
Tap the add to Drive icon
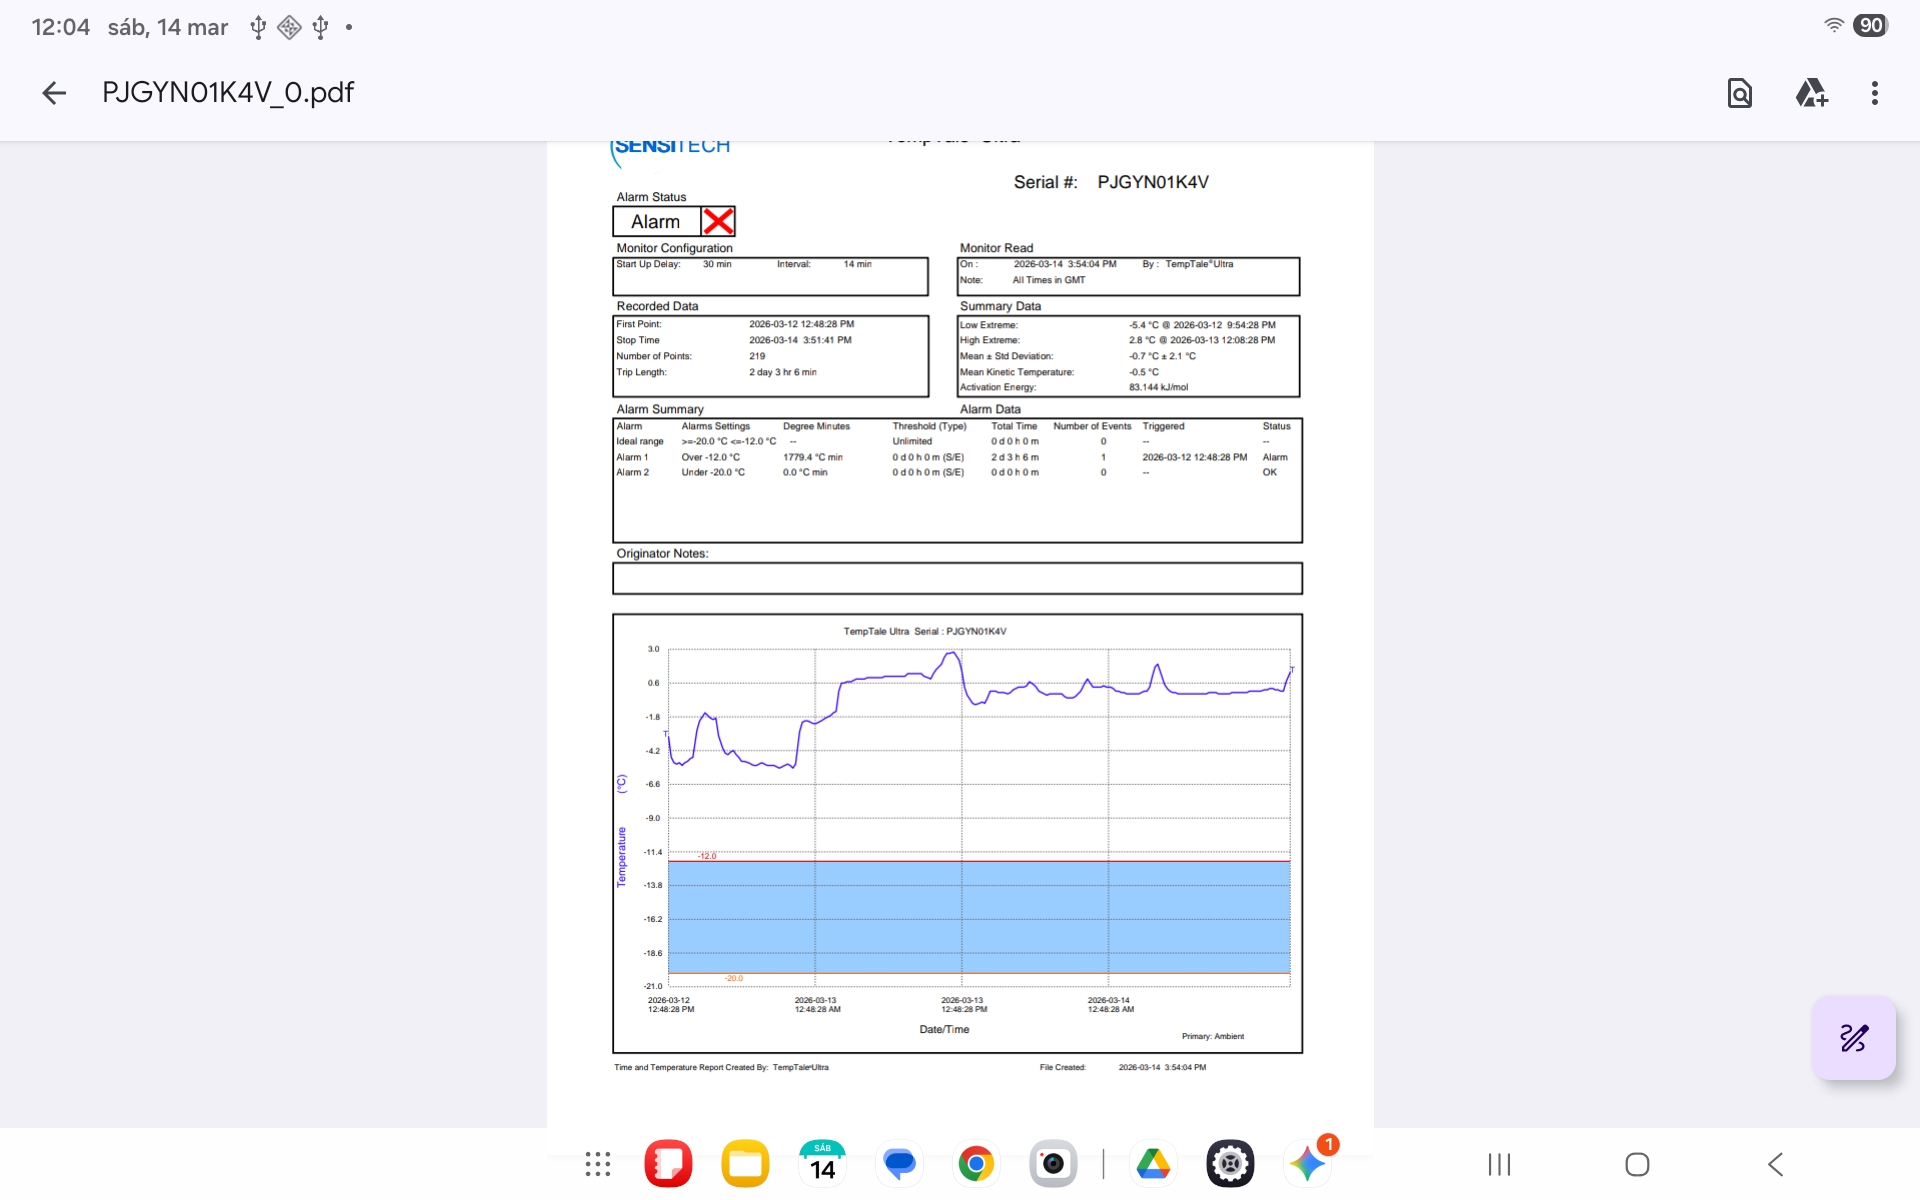pyautogui.click(x=1811, y=93)
